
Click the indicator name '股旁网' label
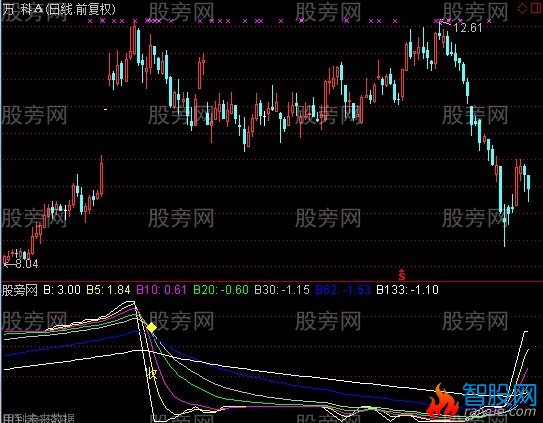pos(20,290)
